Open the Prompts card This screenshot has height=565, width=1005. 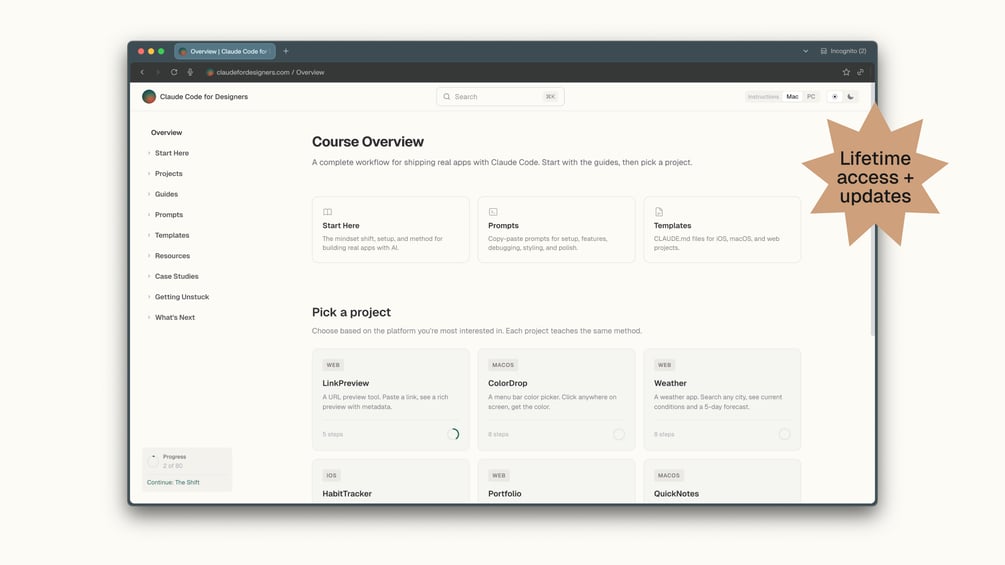tap(556, 229)
